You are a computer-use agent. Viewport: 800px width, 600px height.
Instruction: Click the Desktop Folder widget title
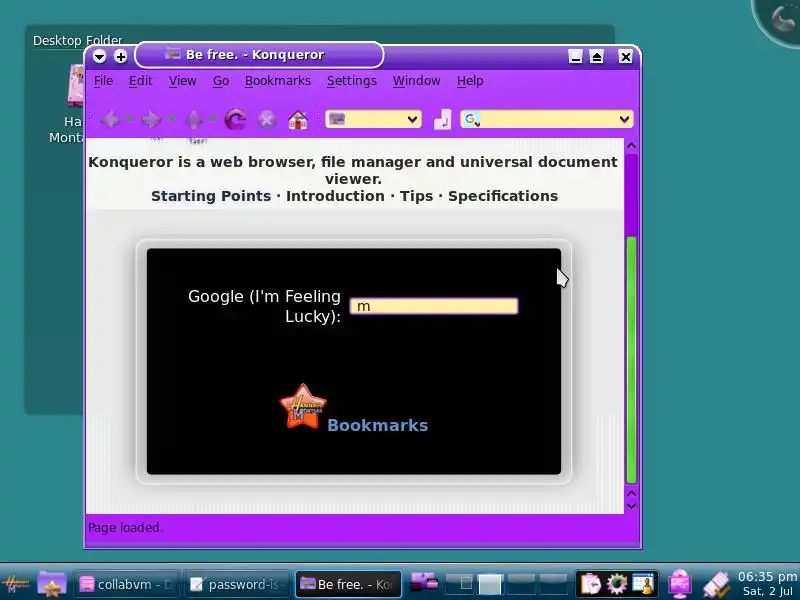pos(78,40)
